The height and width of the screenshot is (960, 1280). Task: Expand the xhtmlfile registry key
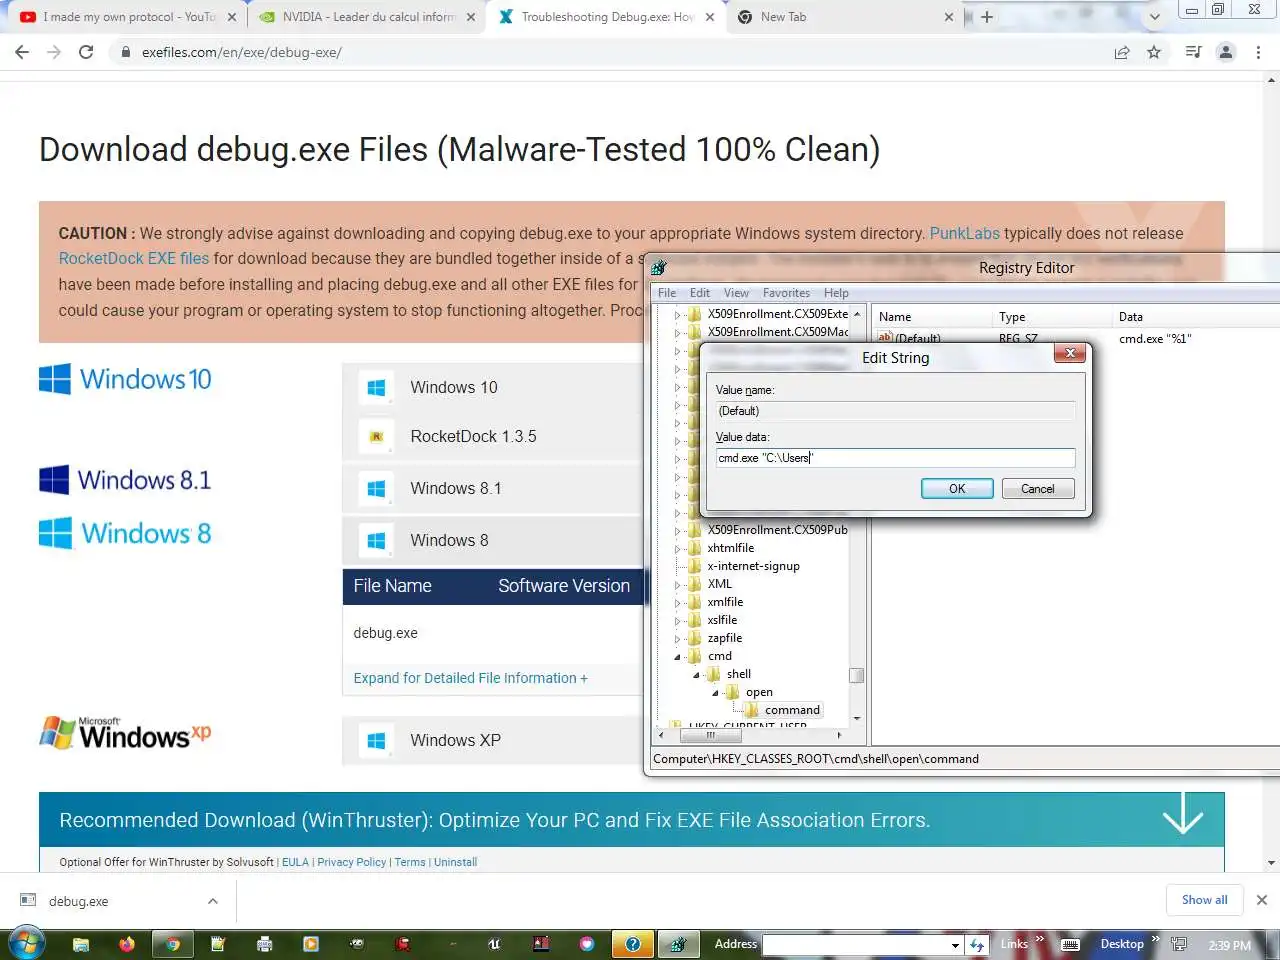click(678, 549)
